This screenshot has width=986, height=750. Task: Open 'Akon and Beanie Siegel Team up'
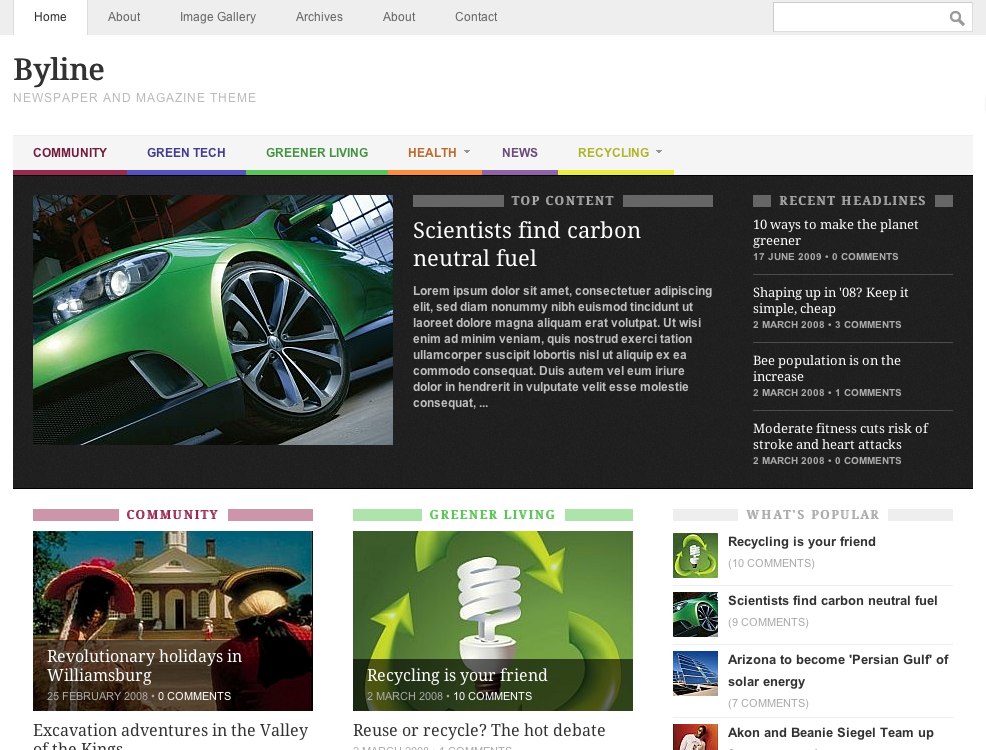coord(831,733)
